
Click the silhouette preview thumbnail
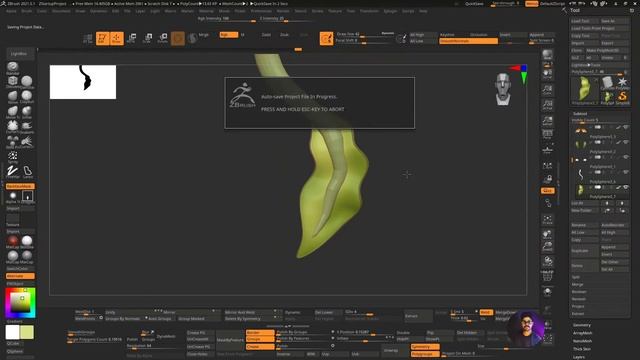(83, 82)
